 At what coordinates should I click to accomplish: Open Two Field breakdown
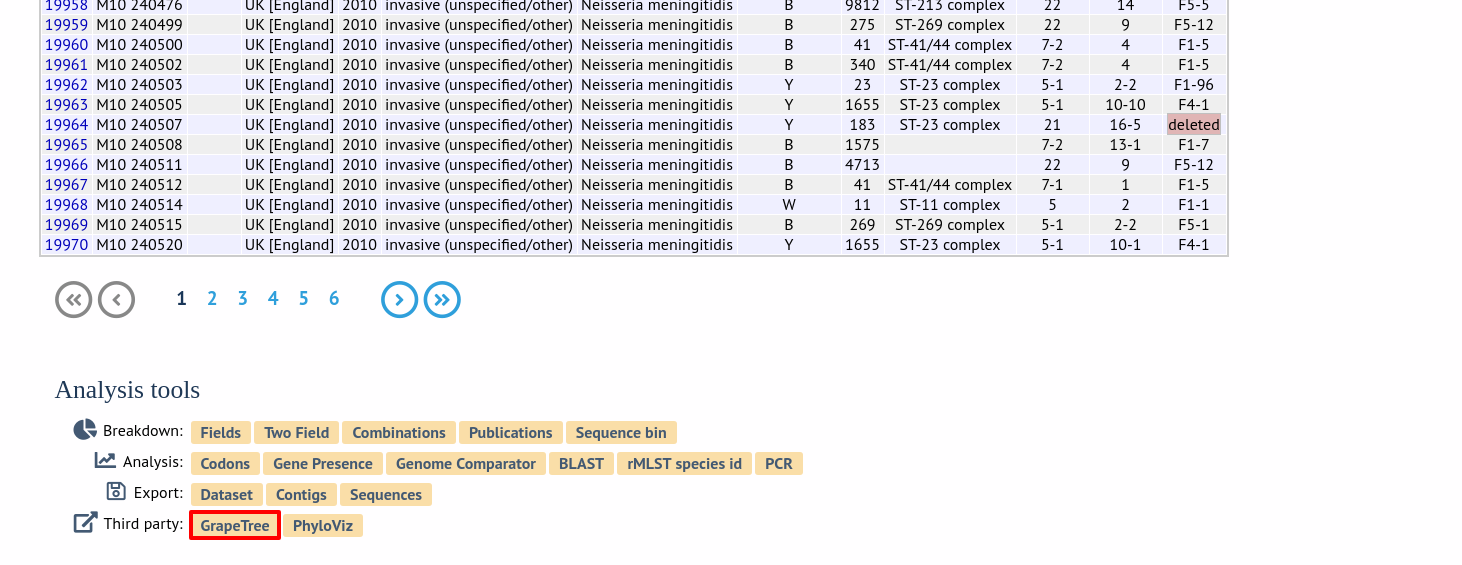click(297, 432)
